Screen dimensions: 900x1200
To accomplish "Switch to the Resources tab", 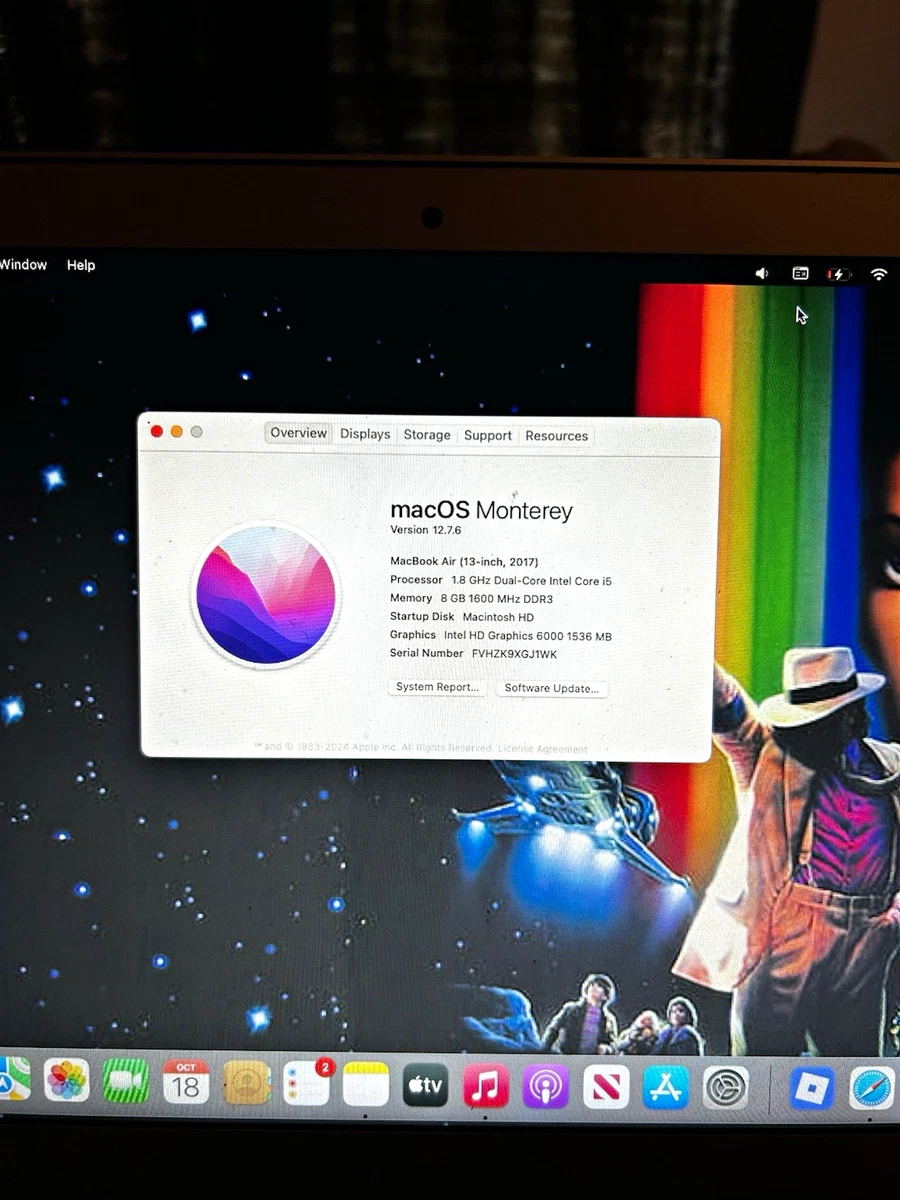I will point(557,436).
